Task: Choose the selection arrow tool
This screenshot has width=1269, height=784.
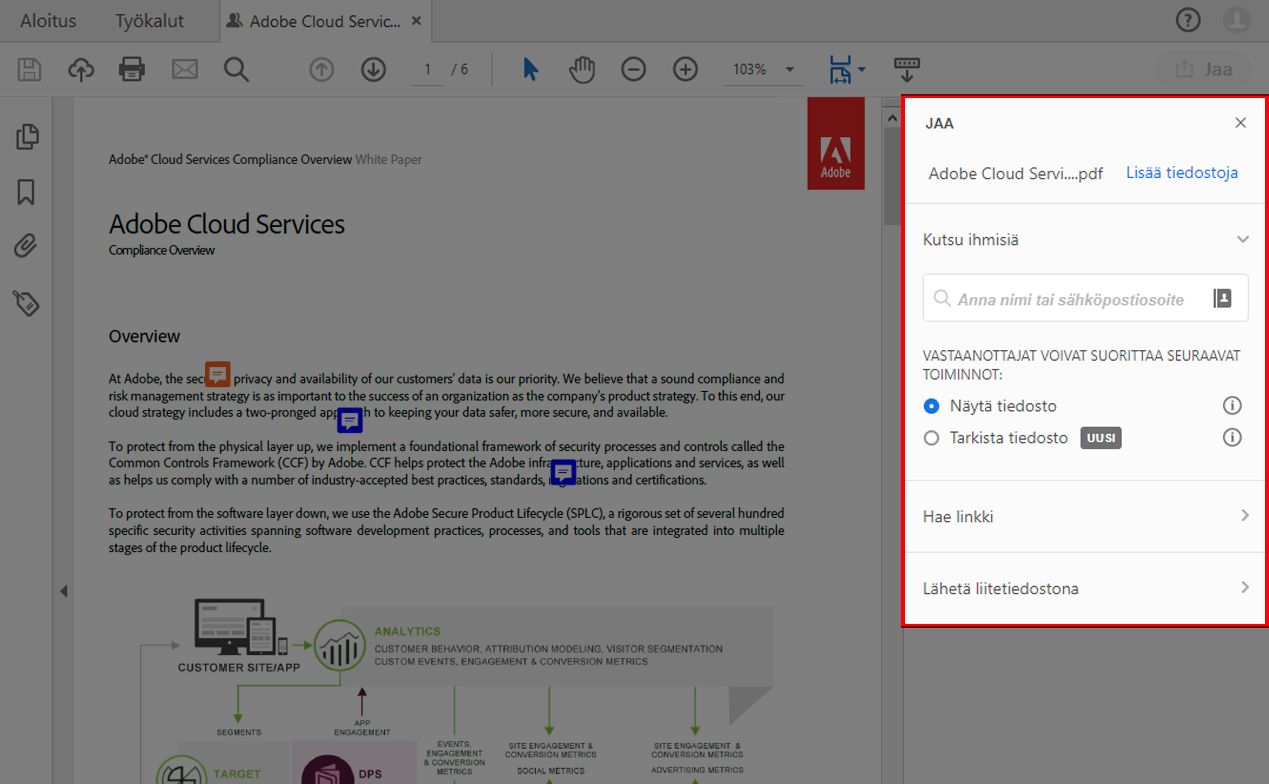Action: 531,69
